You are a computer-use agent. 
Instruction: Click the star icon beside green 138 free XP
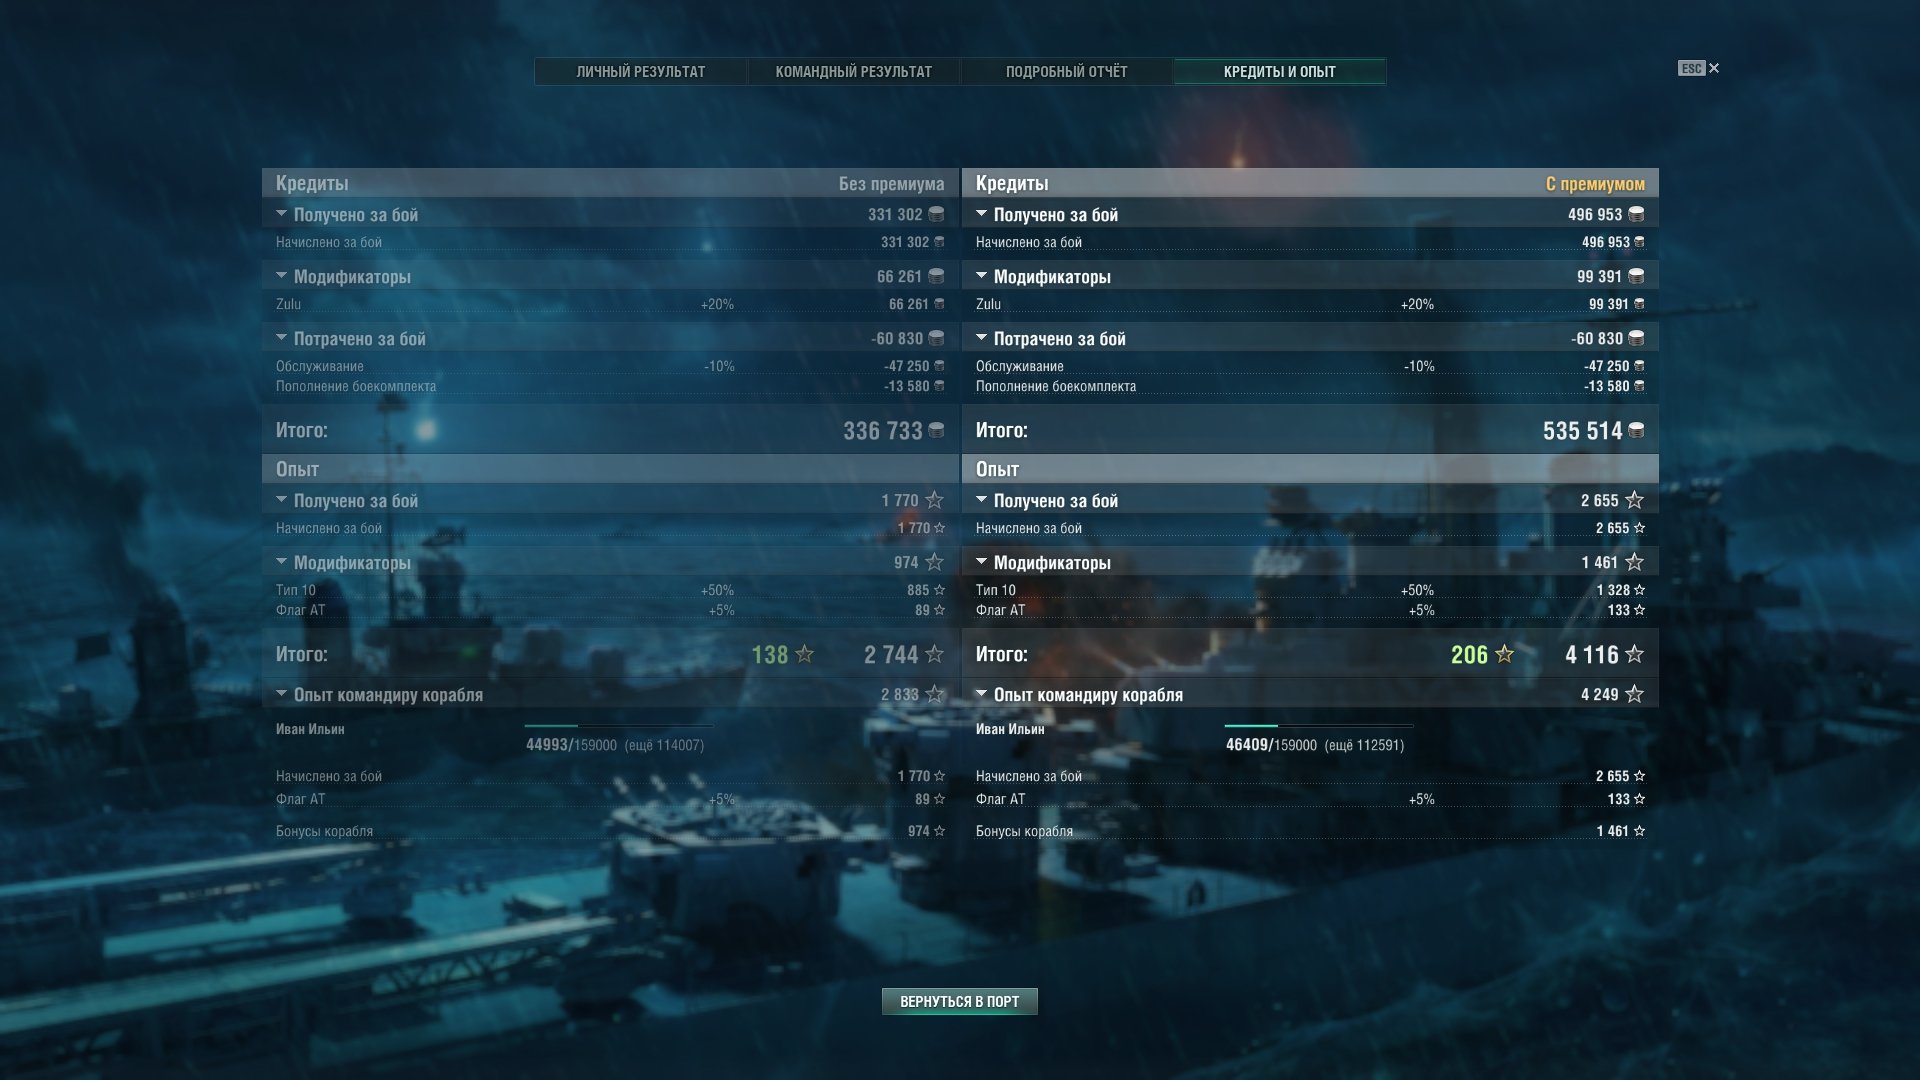(x=804, y=654)
